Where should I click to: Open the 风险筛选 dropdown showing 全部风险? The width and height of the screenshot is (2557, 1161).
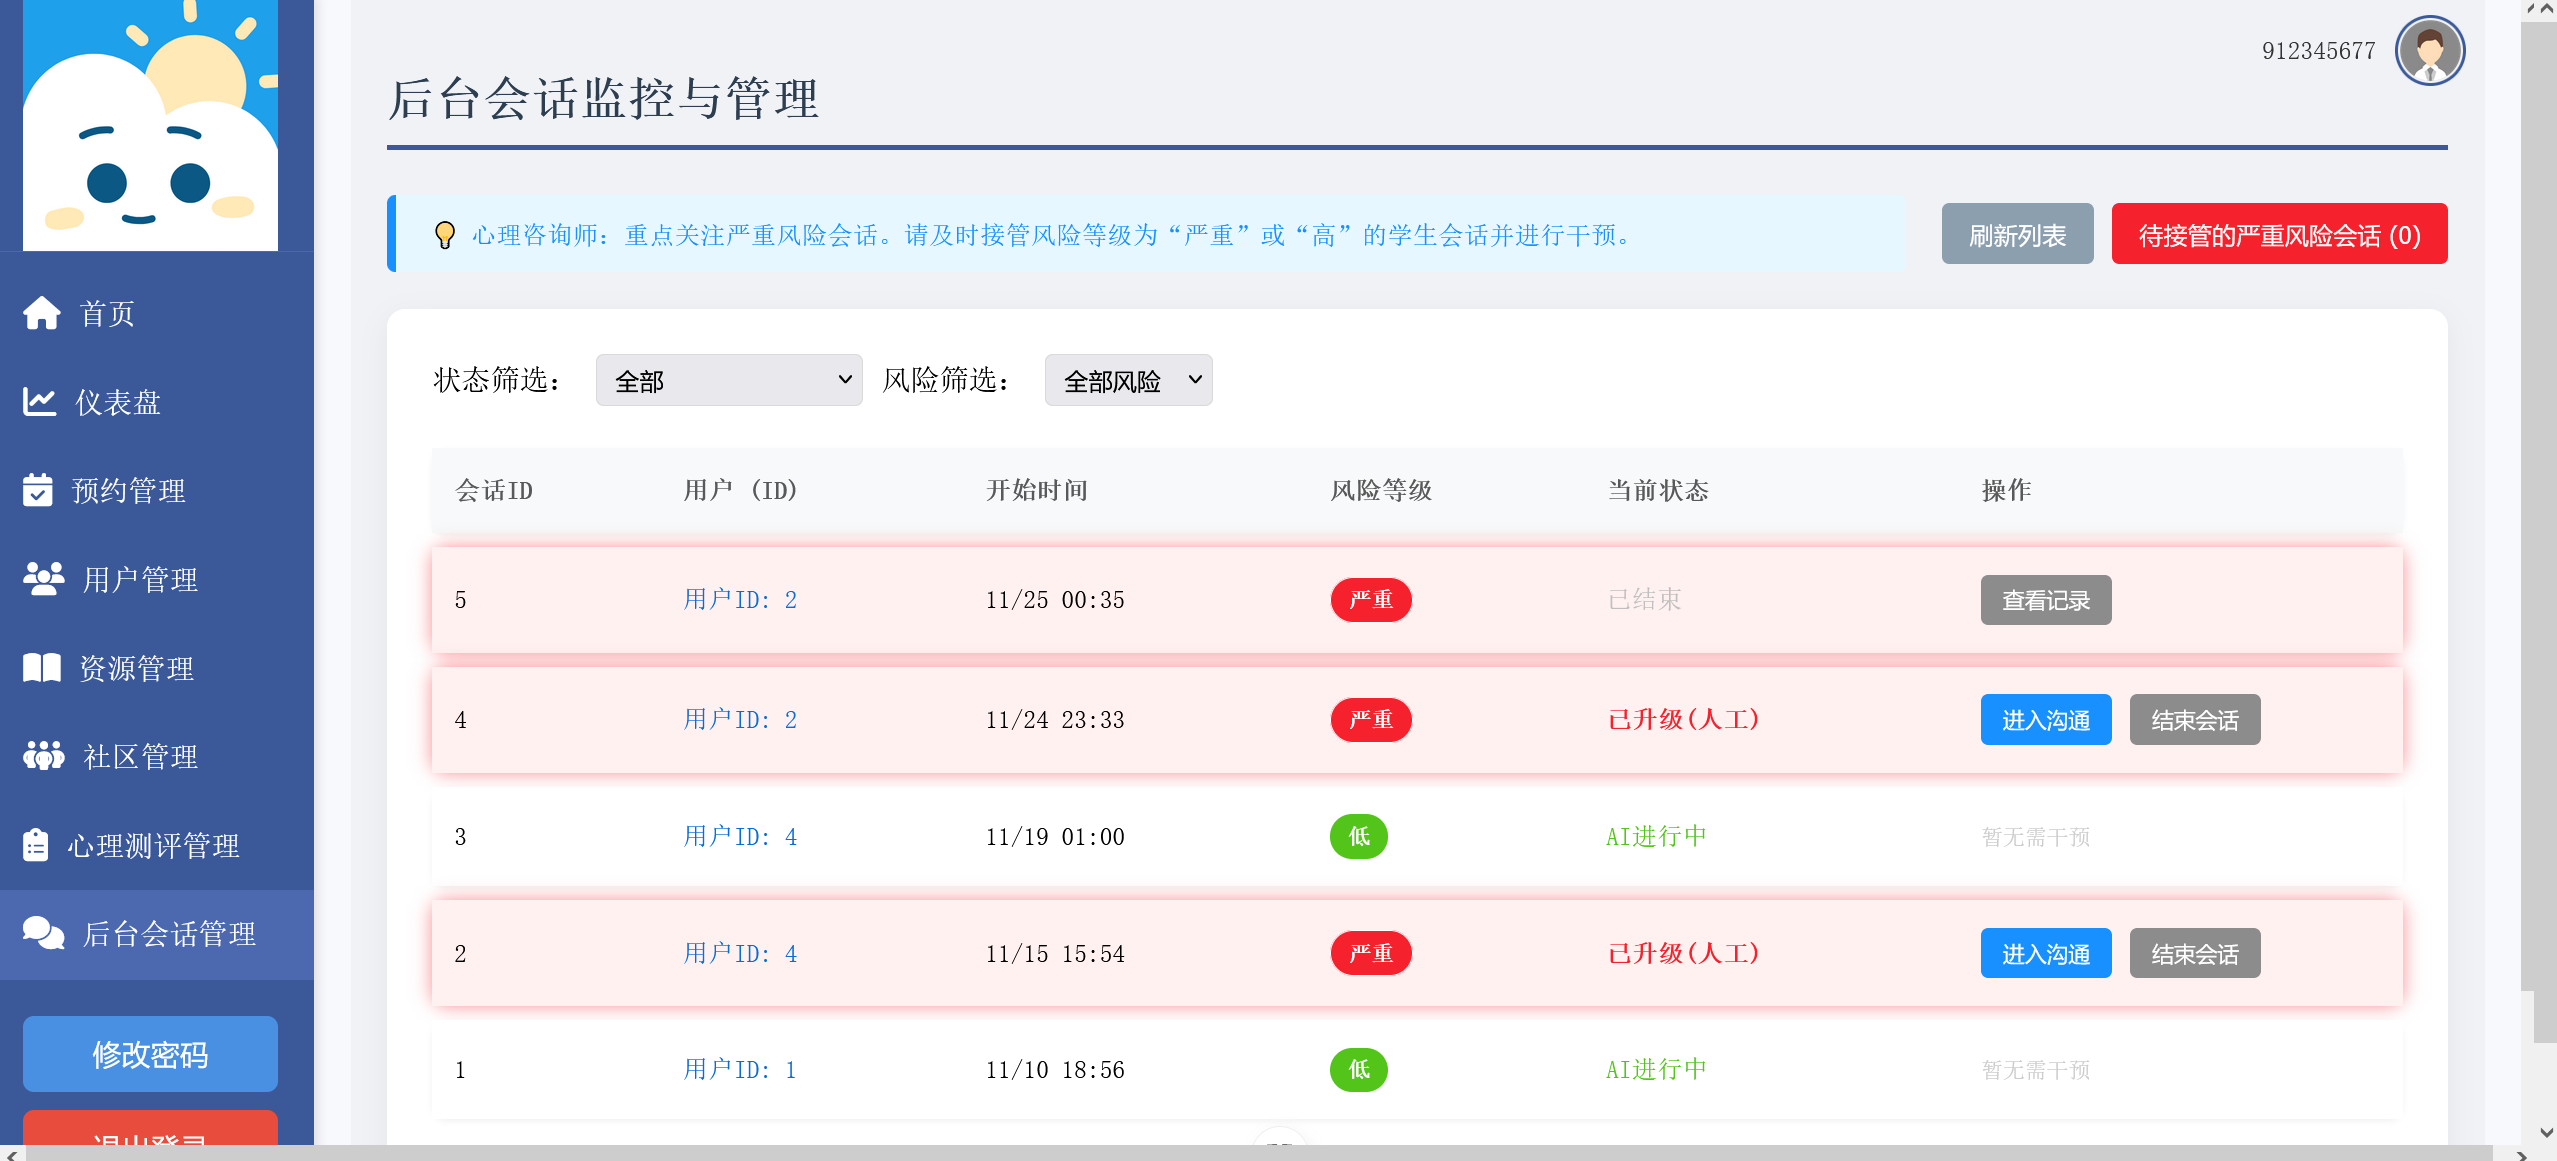pos(1128,380)
